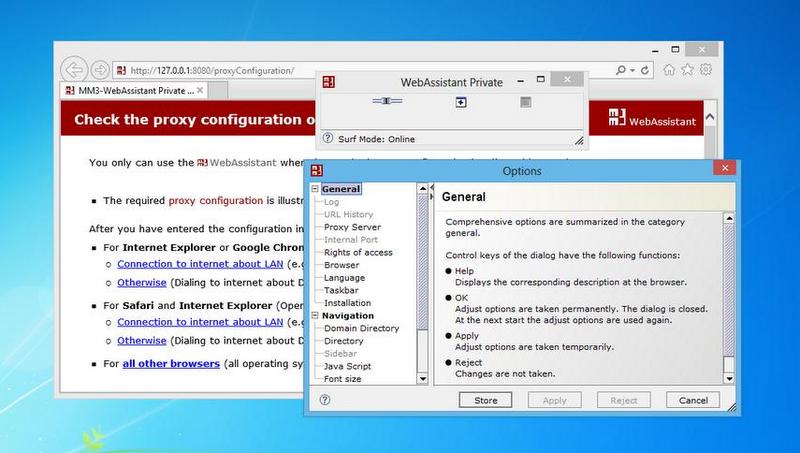Click the browser Forward arrow button

point(100,70)
